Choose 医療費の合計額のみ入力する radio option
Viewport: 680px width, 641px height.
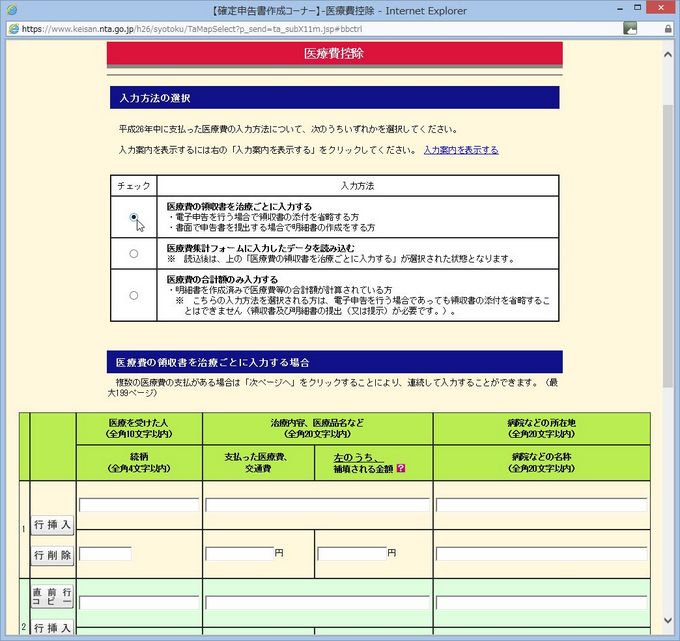(x=134, y=295)
